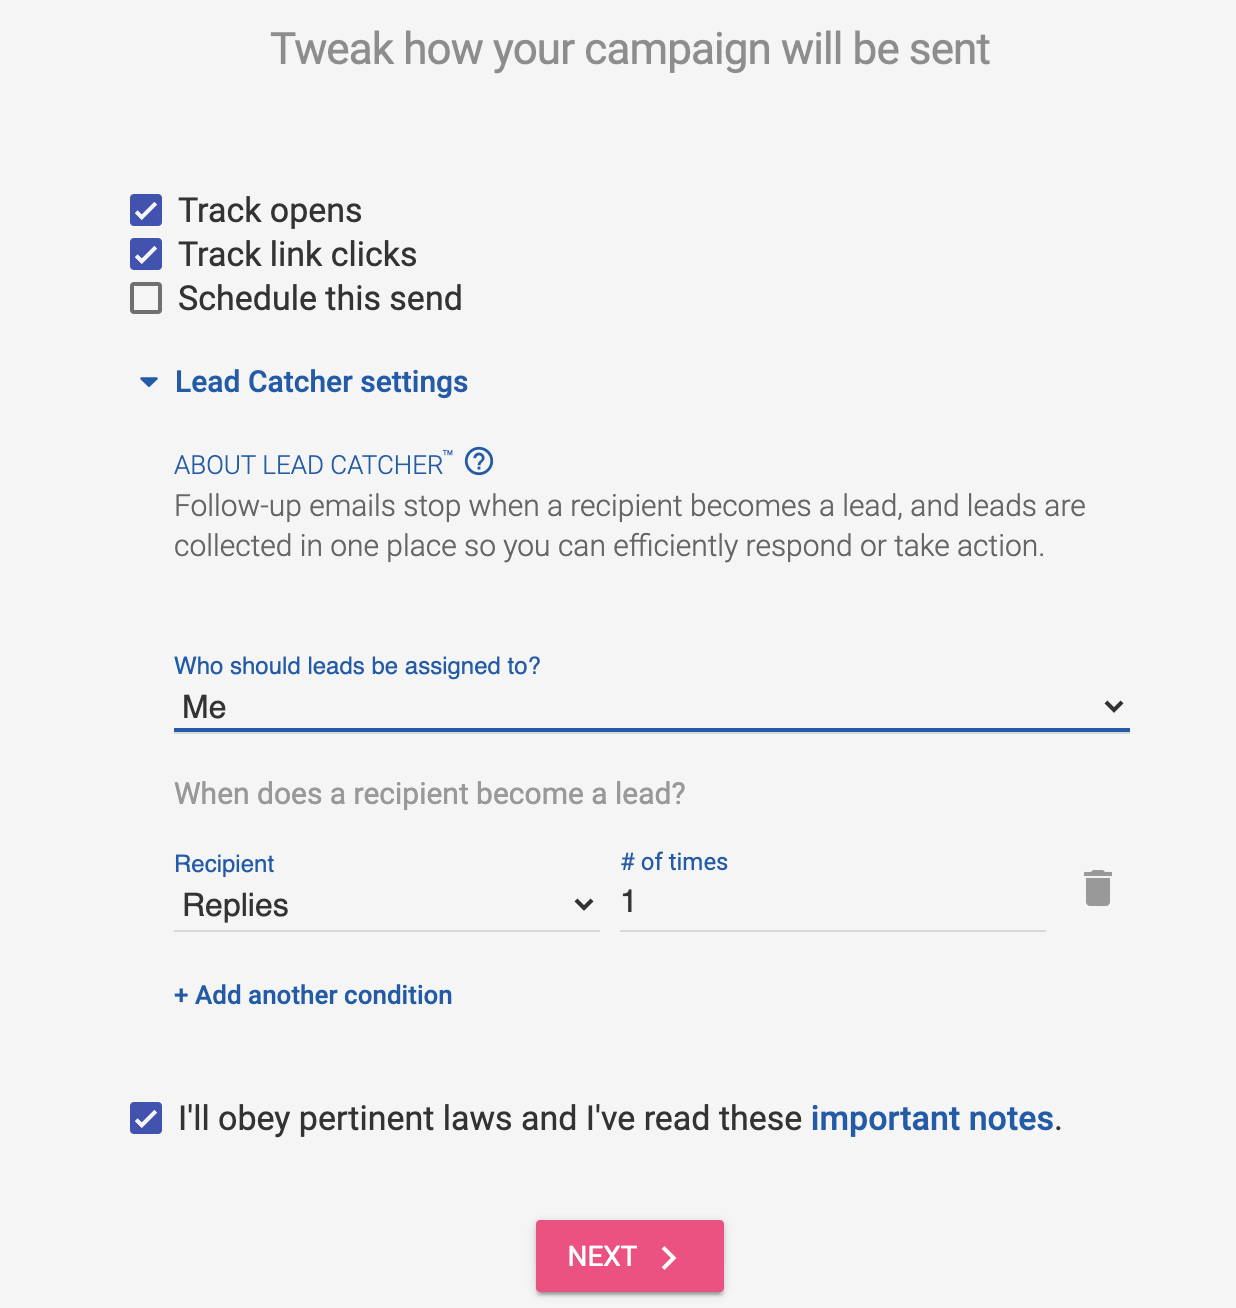Viewport: 1236px width, 1308px height.
Task: Uncheck the Track opens checkbox
Action: (x=146, y=211)
